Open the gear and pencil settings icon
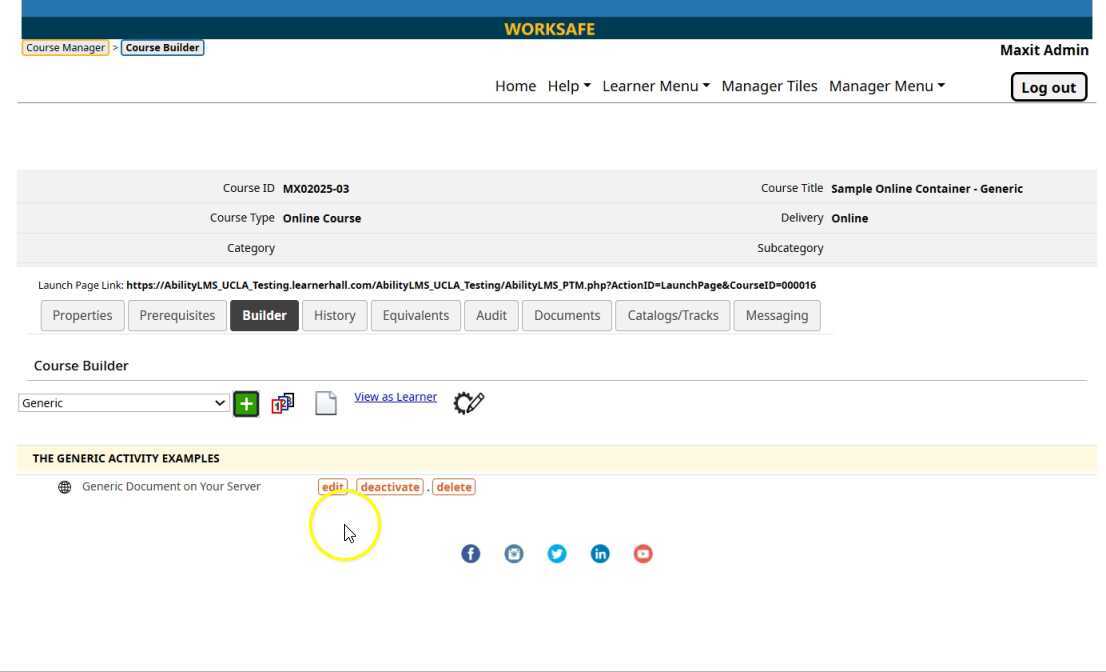 [x=468, y=403]
